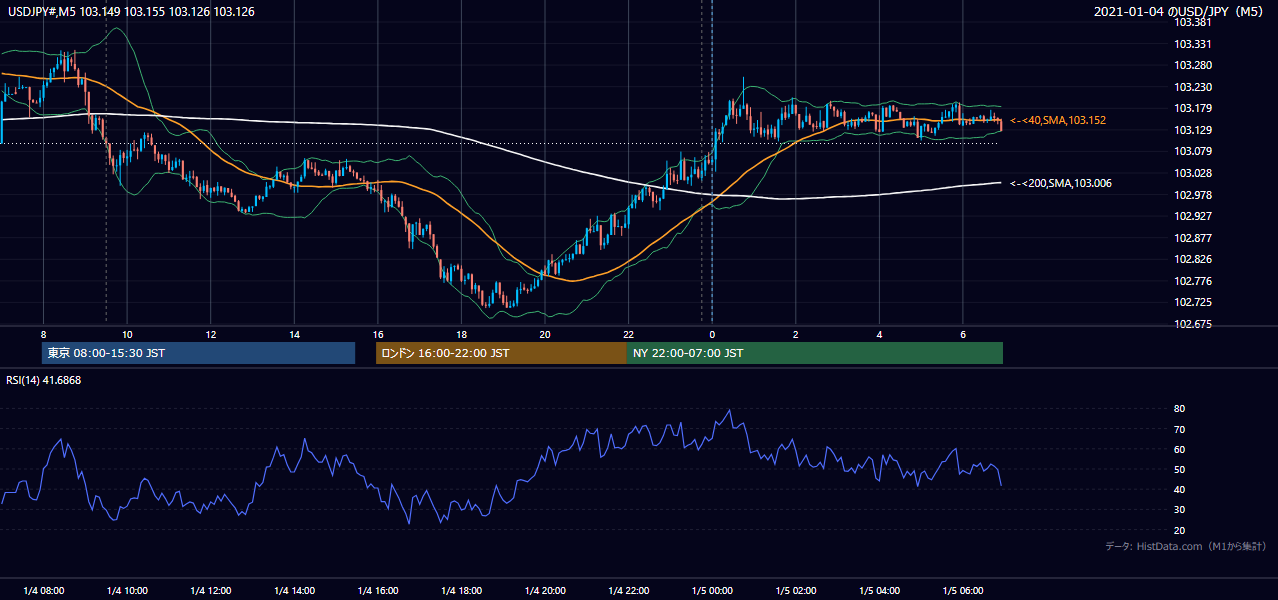The image size is (1278, 600).
Task: Click RSI scale value 80
Action: (1180, 409)
